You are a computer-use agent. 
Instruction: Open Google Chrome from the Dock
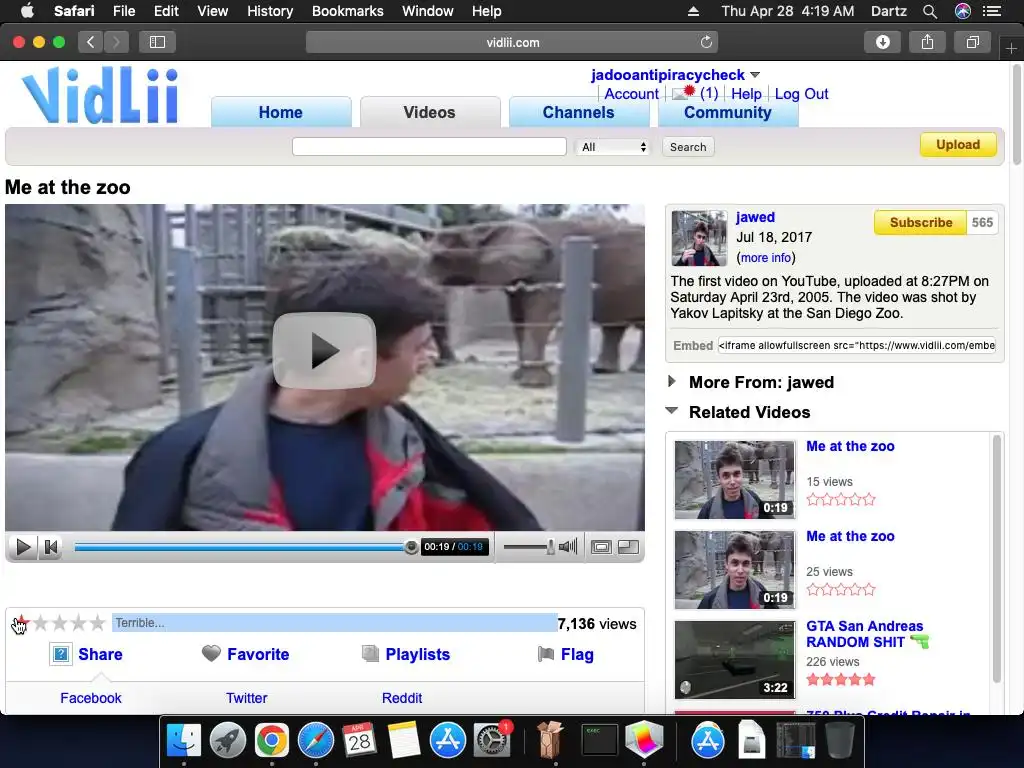(x=272, y=740)
